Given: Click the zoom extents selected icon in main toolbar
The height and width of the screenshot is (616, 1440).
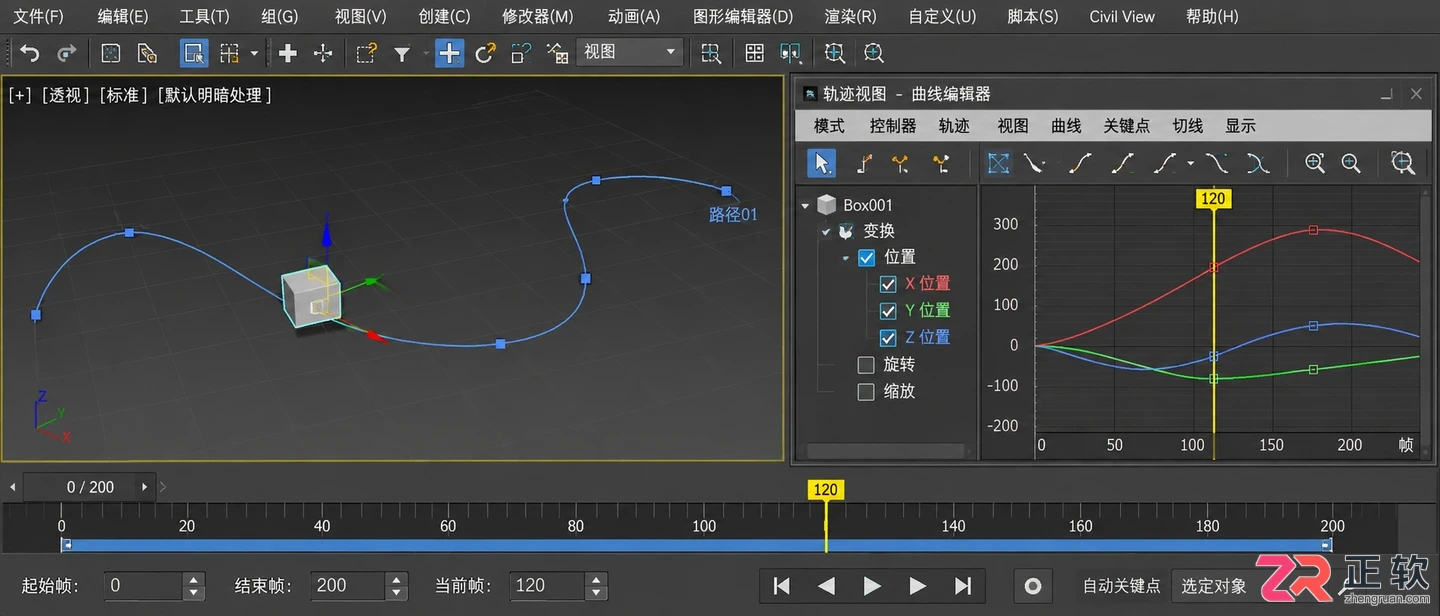Looking at the screenshot, I should click(834, 53).
